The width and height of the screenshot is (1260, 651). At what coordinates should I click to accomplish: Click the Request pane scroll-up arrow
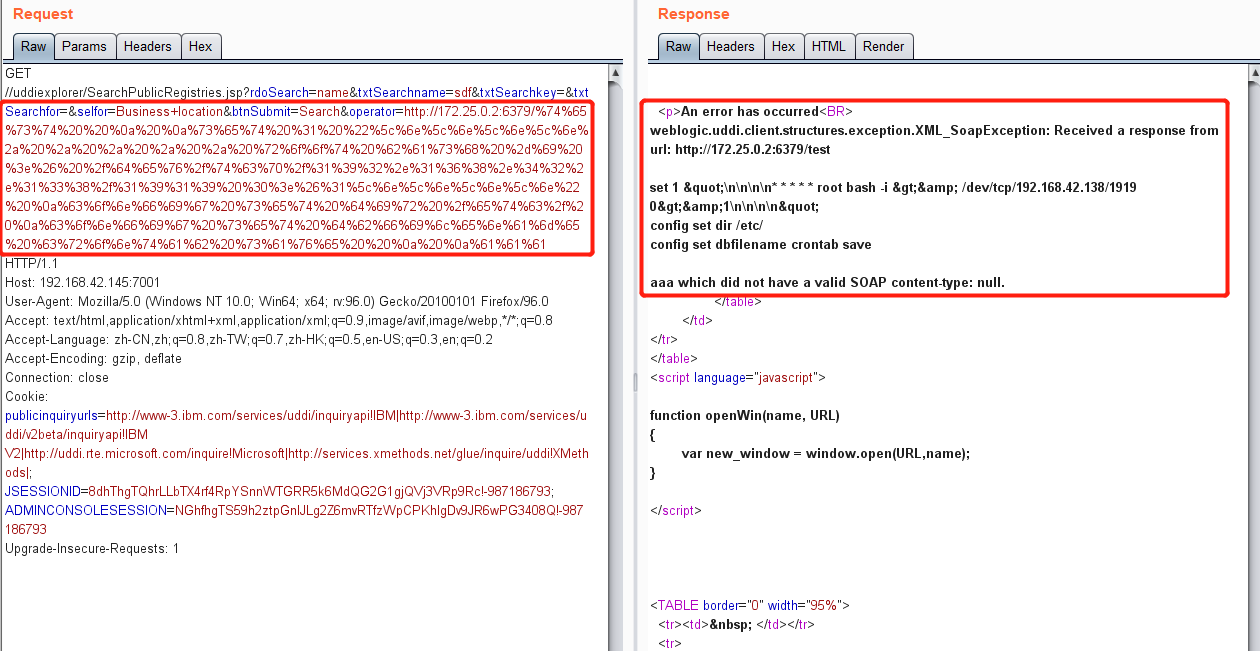pos(617,73)
